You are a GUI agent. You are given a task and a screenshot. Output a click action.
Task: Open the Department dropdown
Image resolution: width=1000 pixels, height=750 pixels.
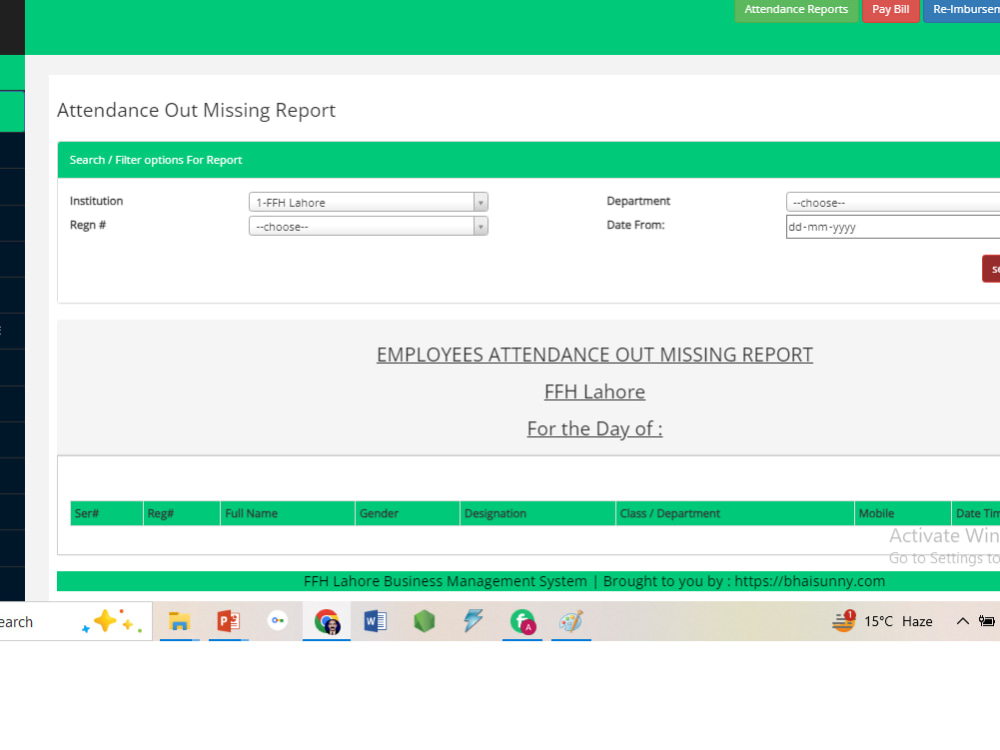pos(893,202)
